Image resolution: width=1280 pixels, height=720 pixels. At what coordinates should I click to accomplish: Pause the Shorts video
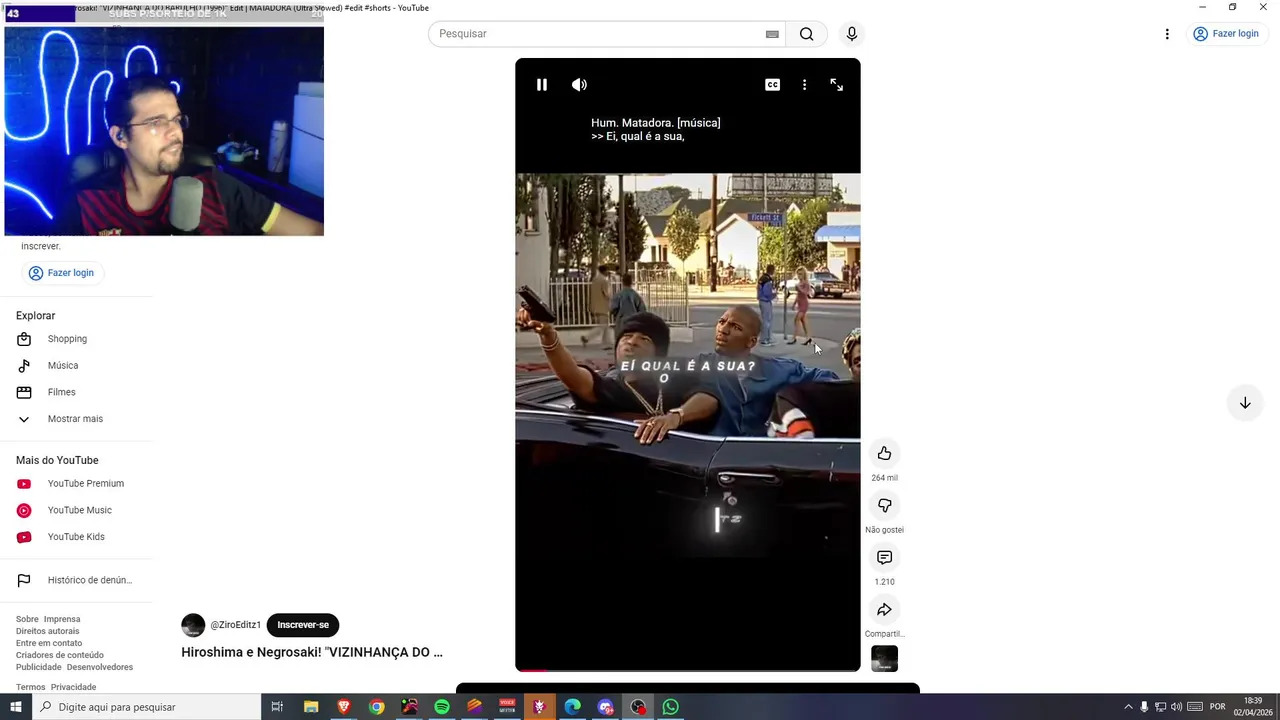point(541,85)
